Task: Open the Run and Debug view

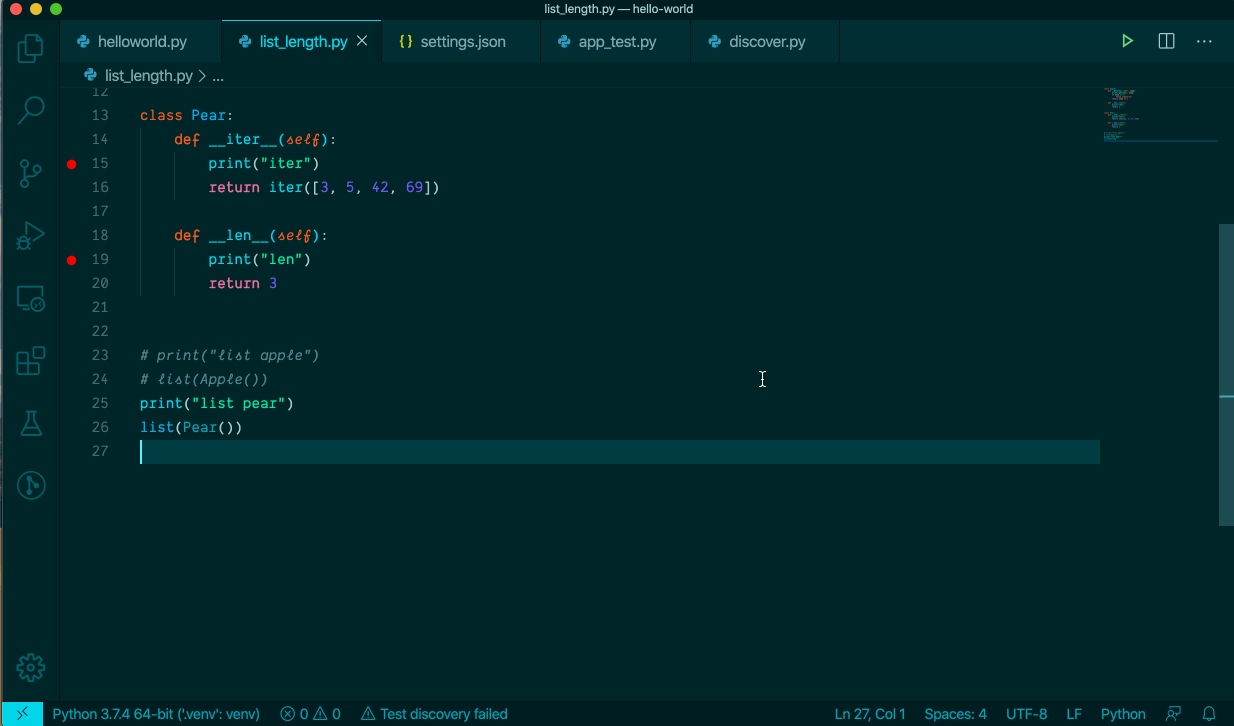Action: 30,236
